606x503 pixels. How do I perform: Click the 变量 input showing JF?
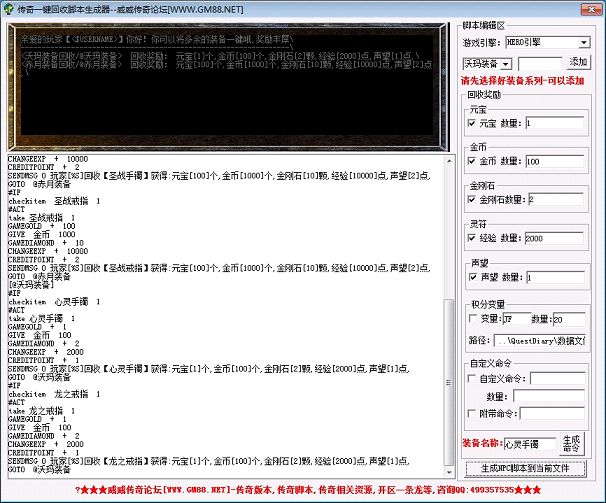coord(517,319)
